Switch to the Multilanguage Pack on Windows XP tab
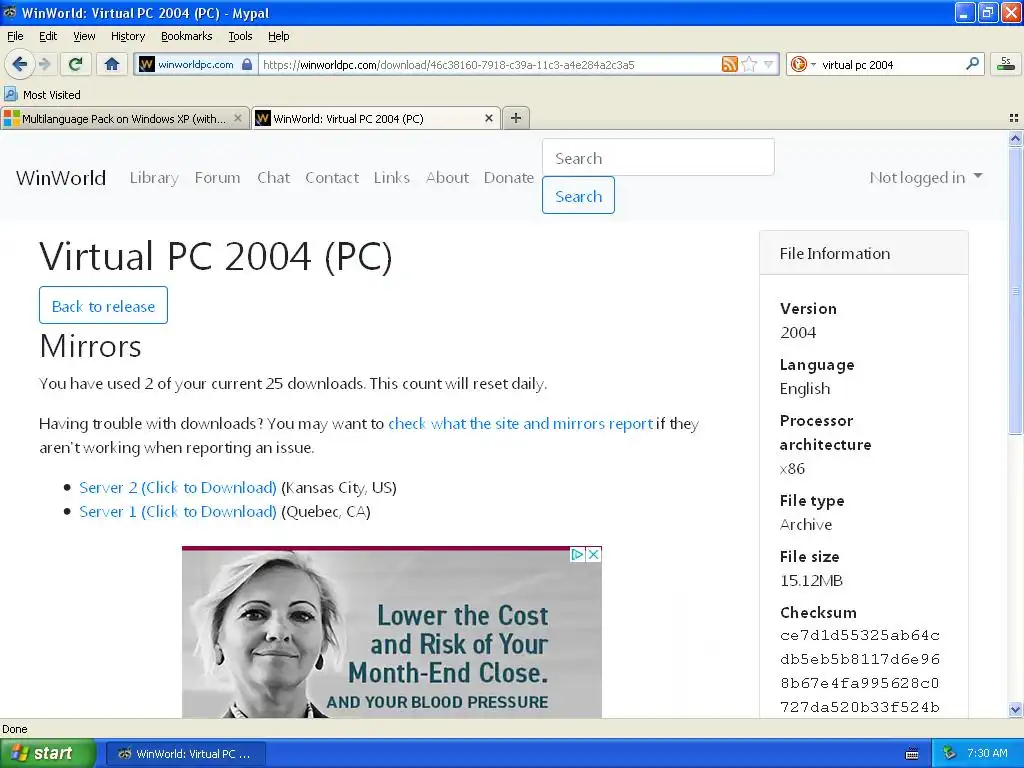The height and width of the screenshot is (768, 1024). click(125, 118)
